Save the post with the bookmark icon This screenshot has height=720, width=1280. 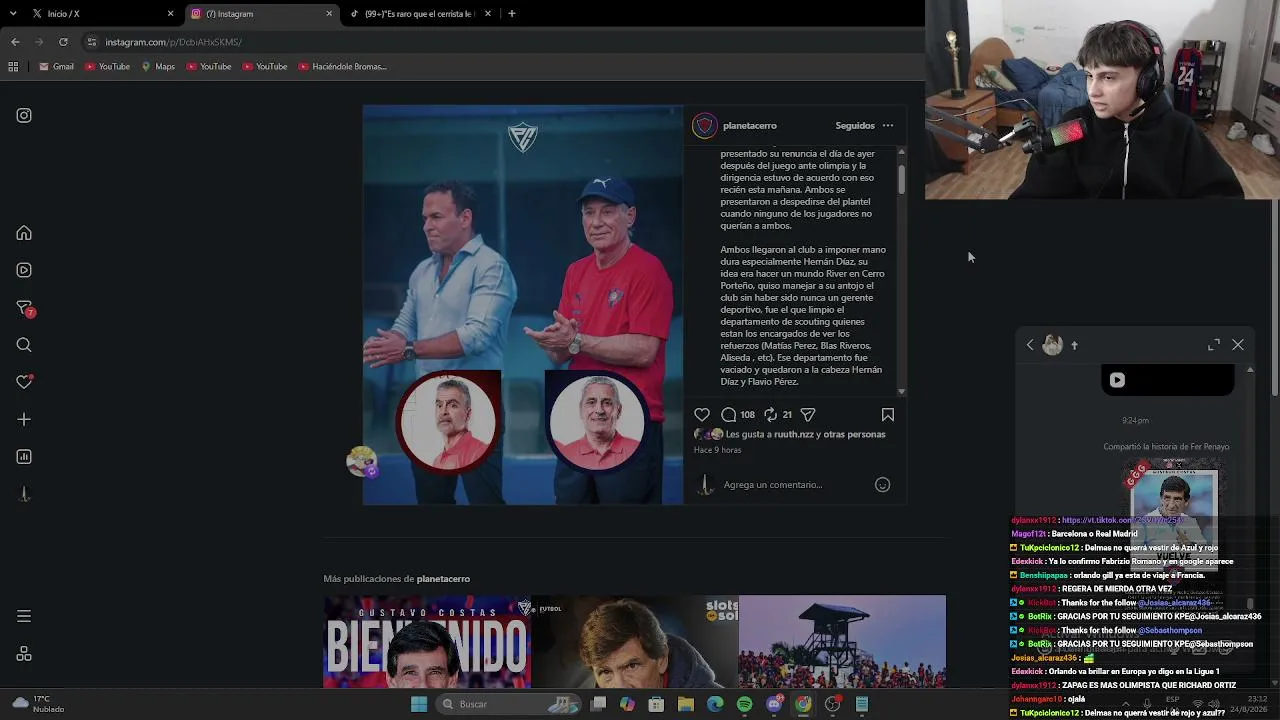pyautogui.click(x=888, y=414)
